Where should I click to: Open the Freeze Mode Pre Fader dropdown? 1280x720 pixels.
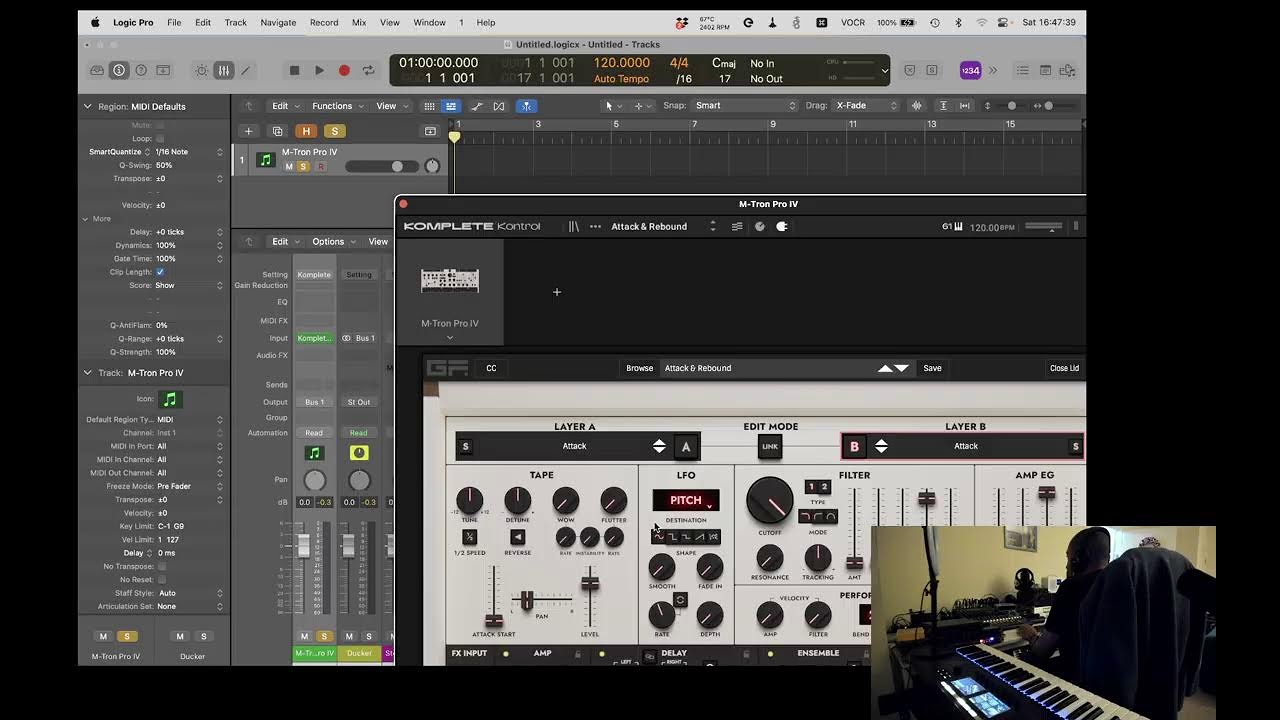pos(190,486)
